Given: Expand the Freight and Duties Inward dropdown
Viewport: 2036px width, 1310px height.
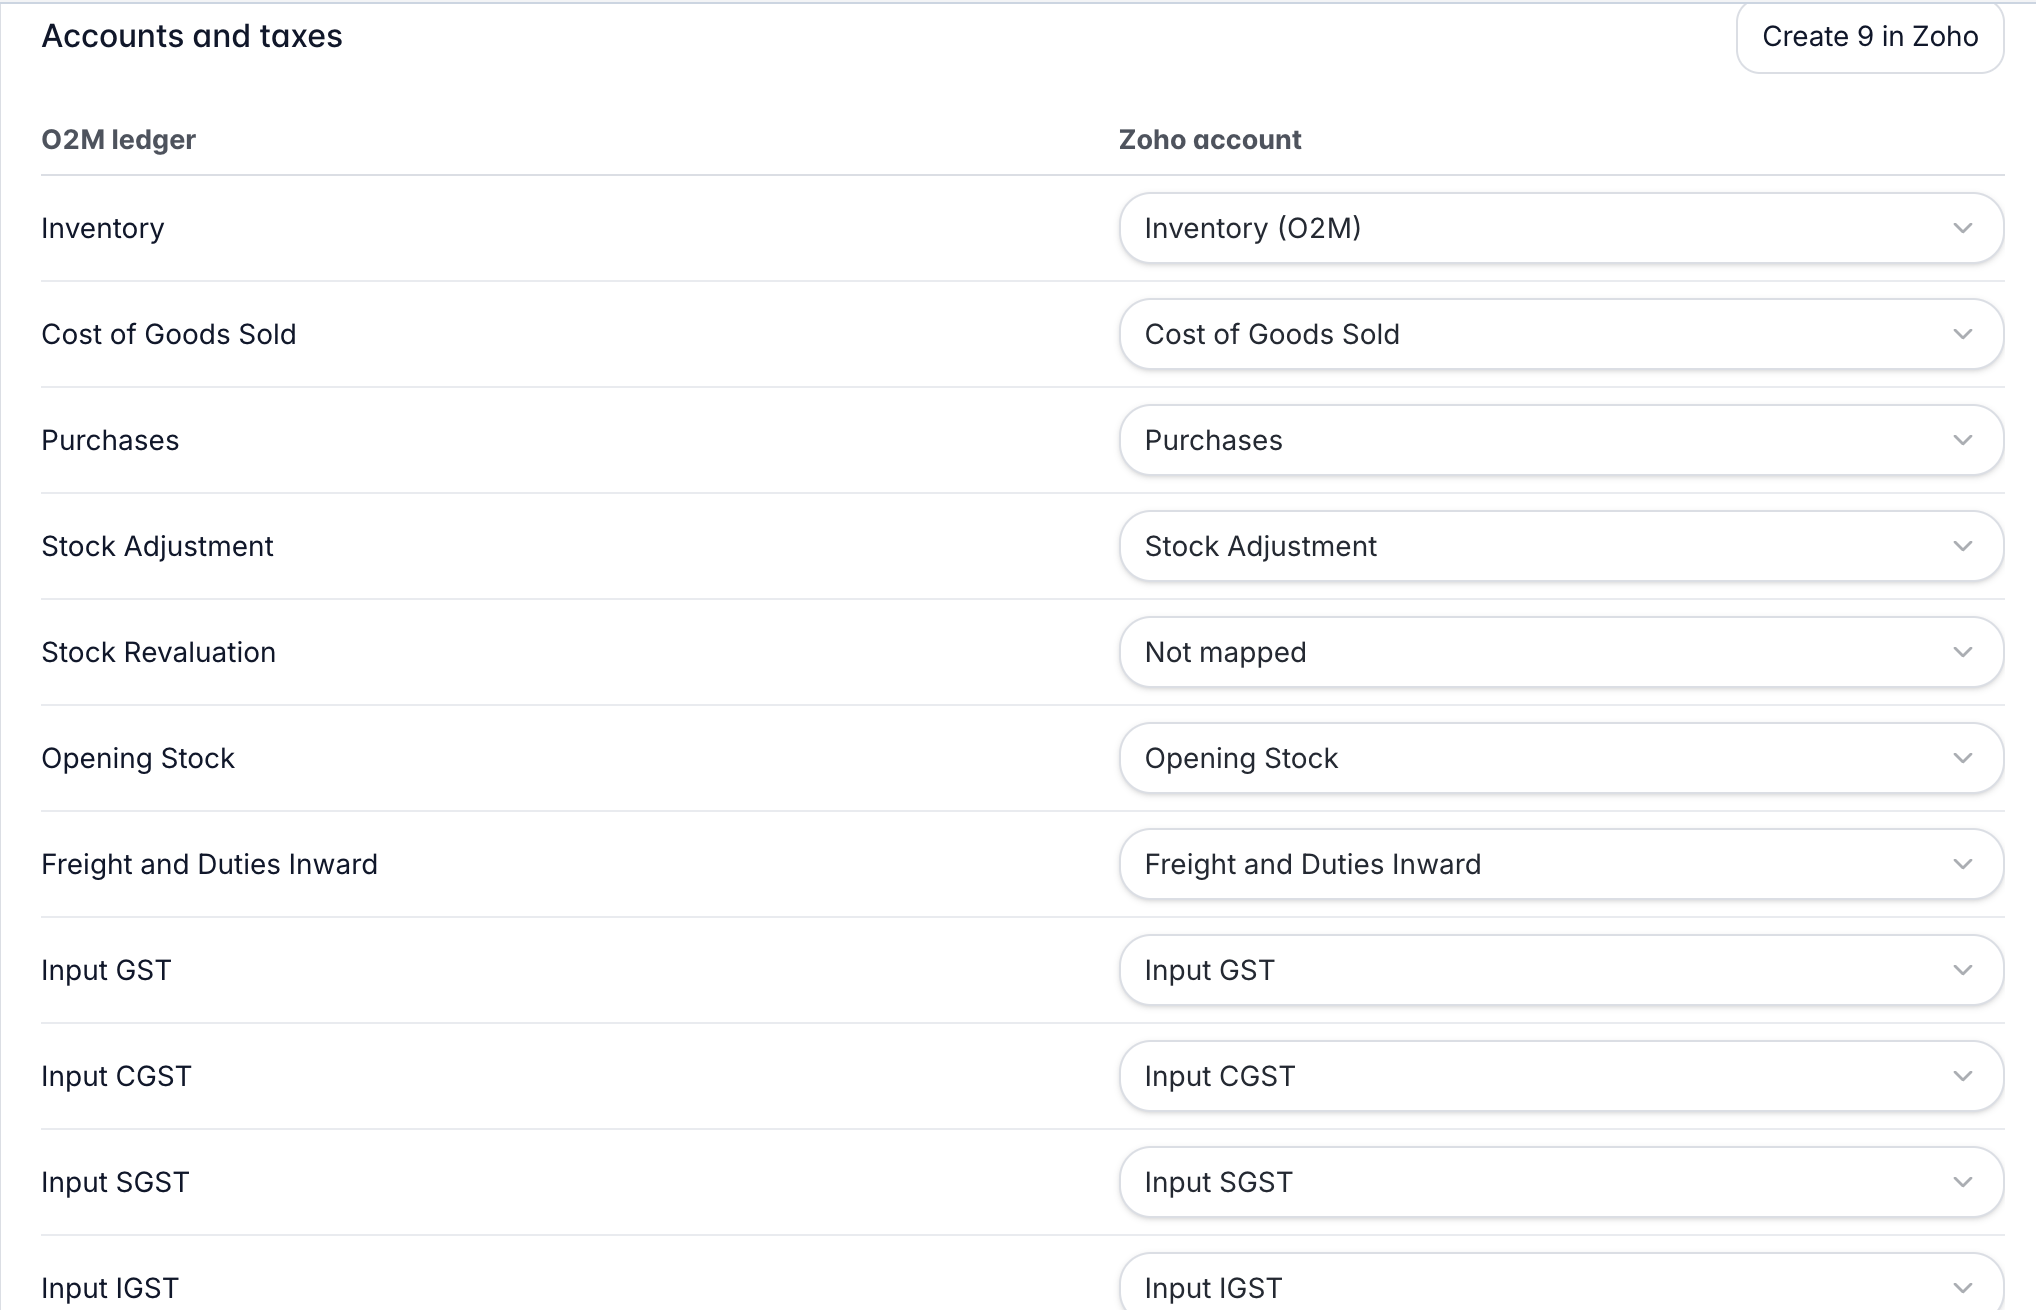Looking at the screenshot, I should click(1561, 864).
